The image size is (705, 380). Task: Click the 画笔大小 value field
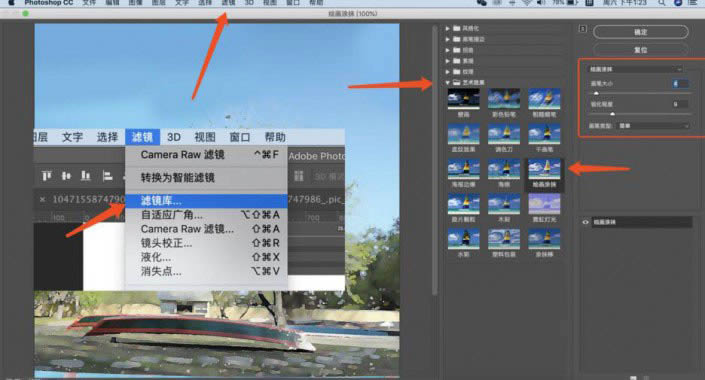pos(680,84)
